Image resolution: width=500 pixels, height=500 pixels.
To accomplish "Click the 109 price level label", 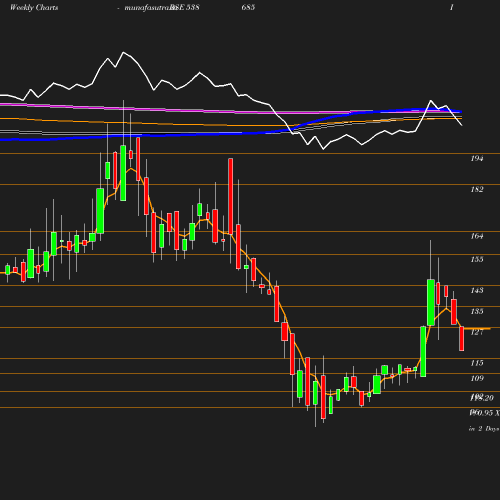I will coord(477,378).
